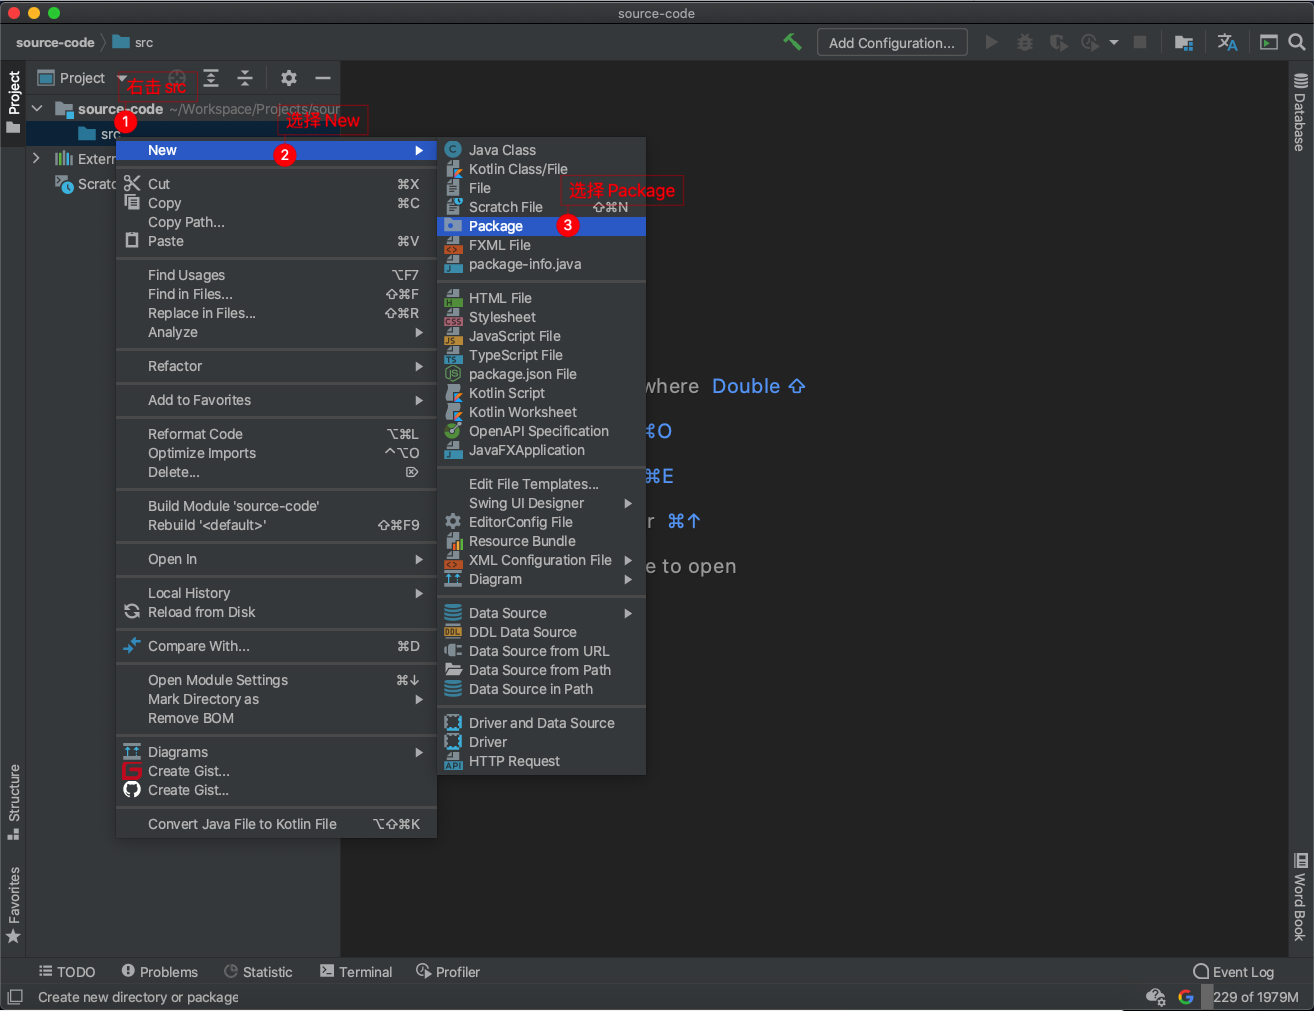Open the Terminal tool window
The image size is (1314, 1011).
coord(356,972)
